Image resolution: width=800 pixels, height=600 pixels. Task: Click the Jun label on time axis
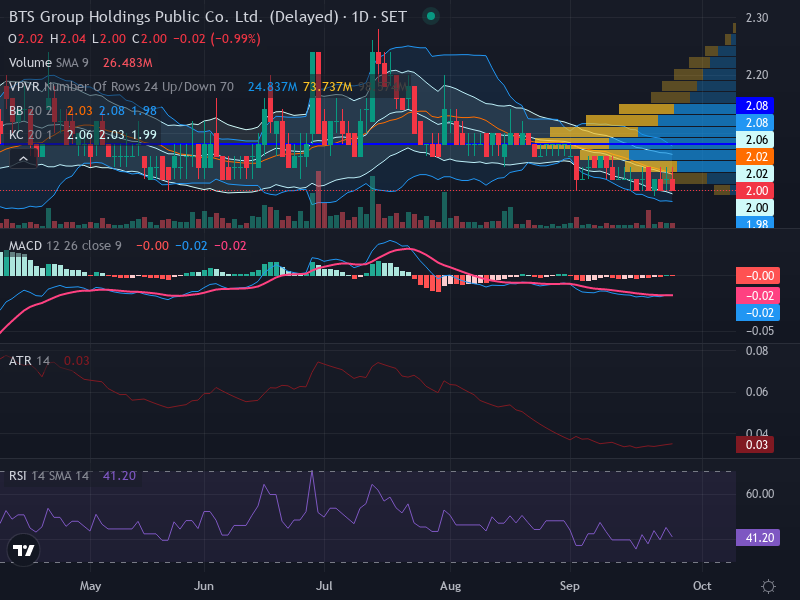click(204, 586)
